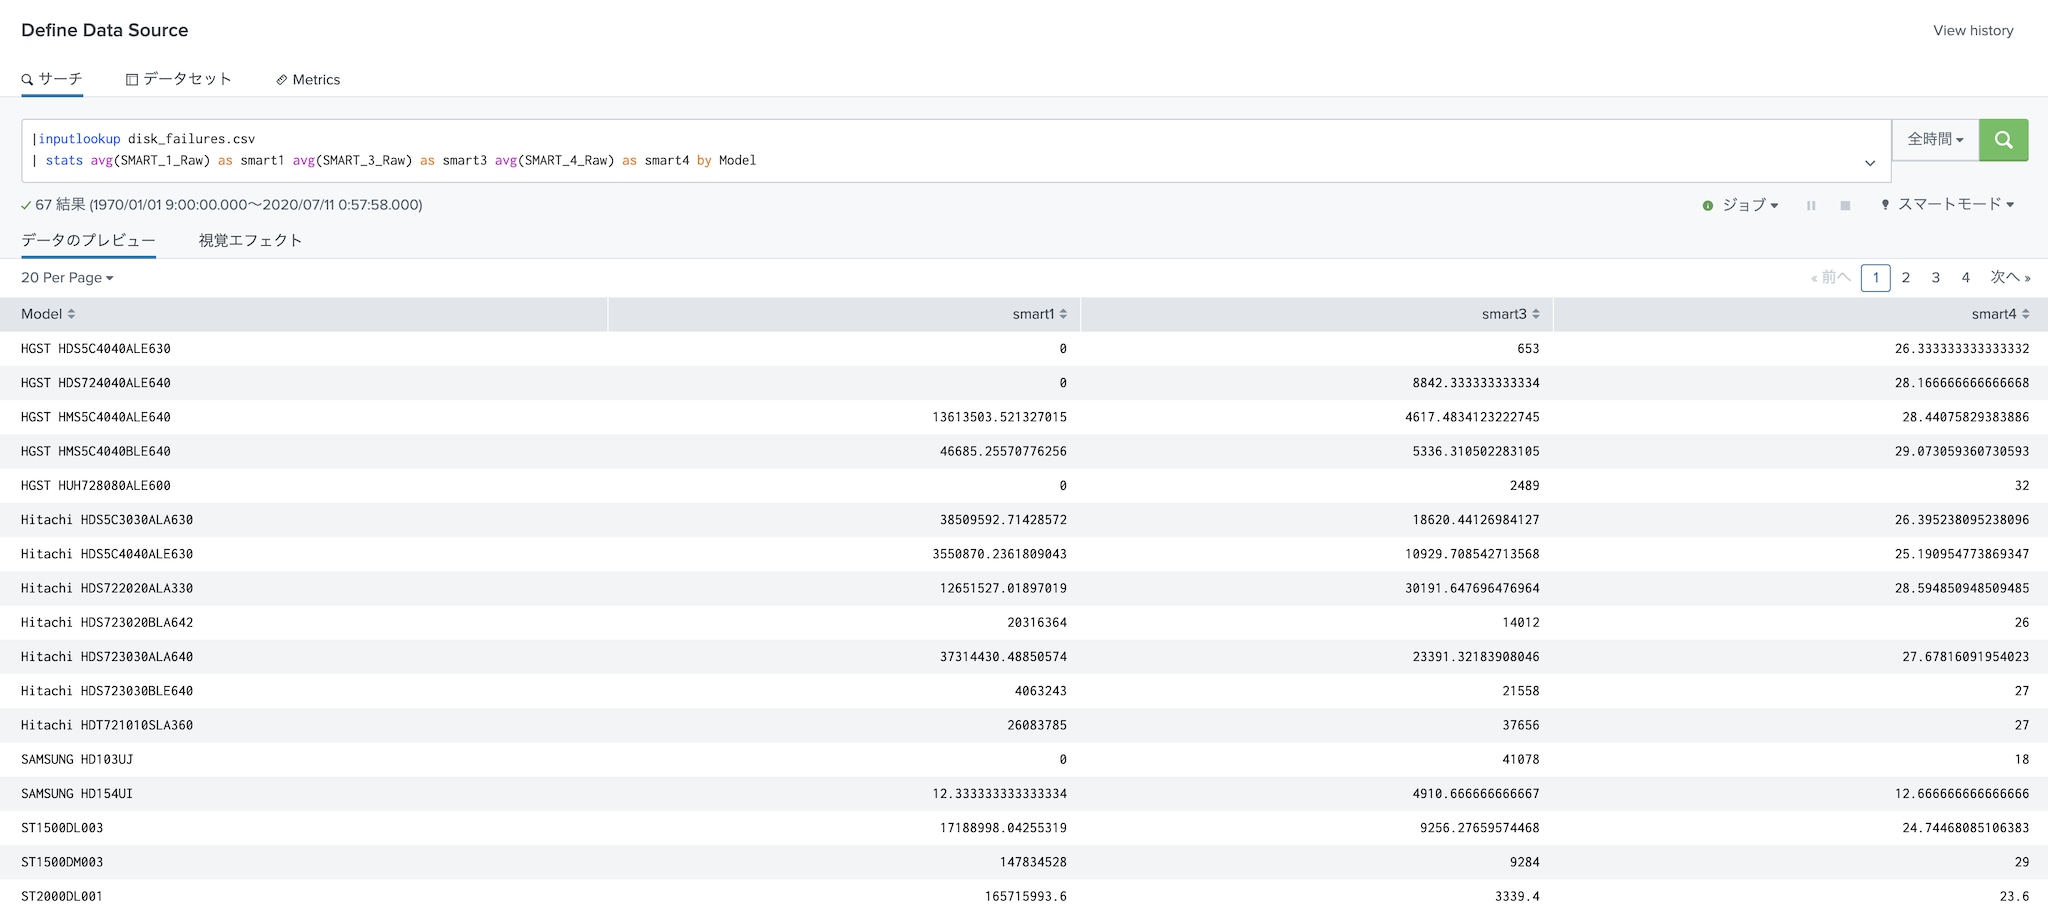This screenshot has width=2048, height=904.
Task: Select the SAMSUNG HD103UJ cell
Action: 77,760
